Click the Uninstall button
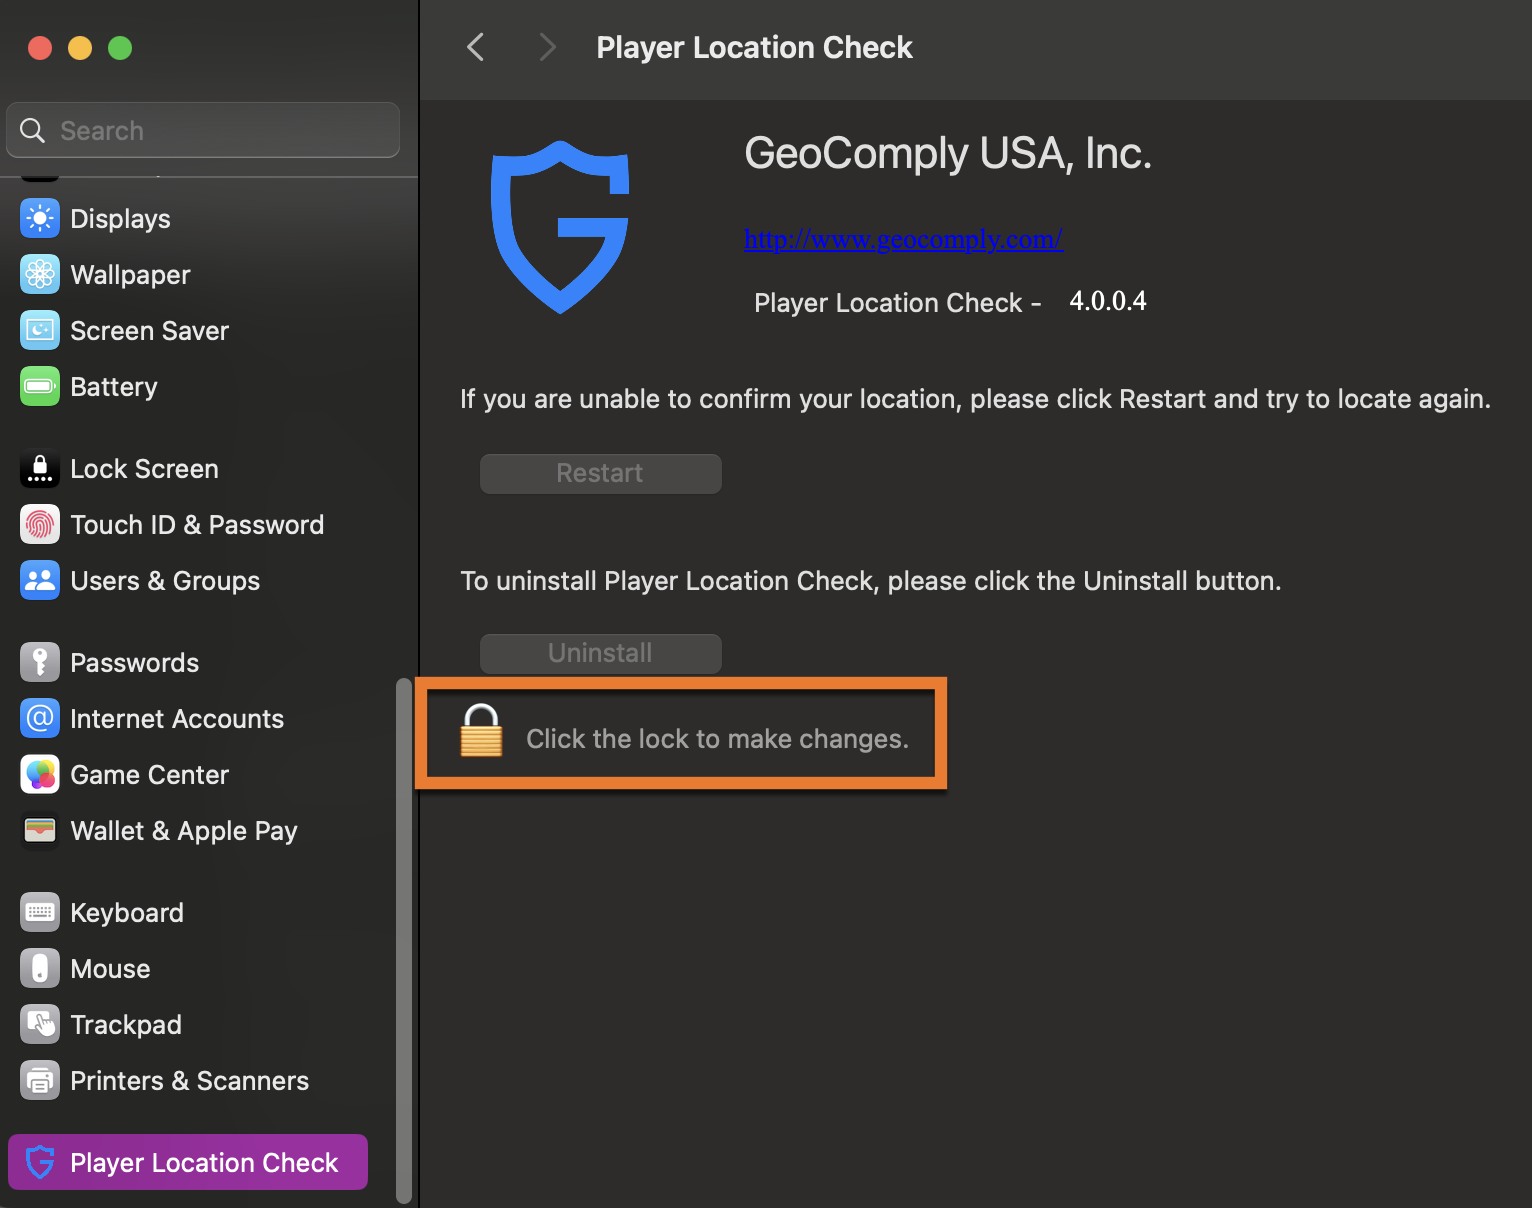 (601, 654)
